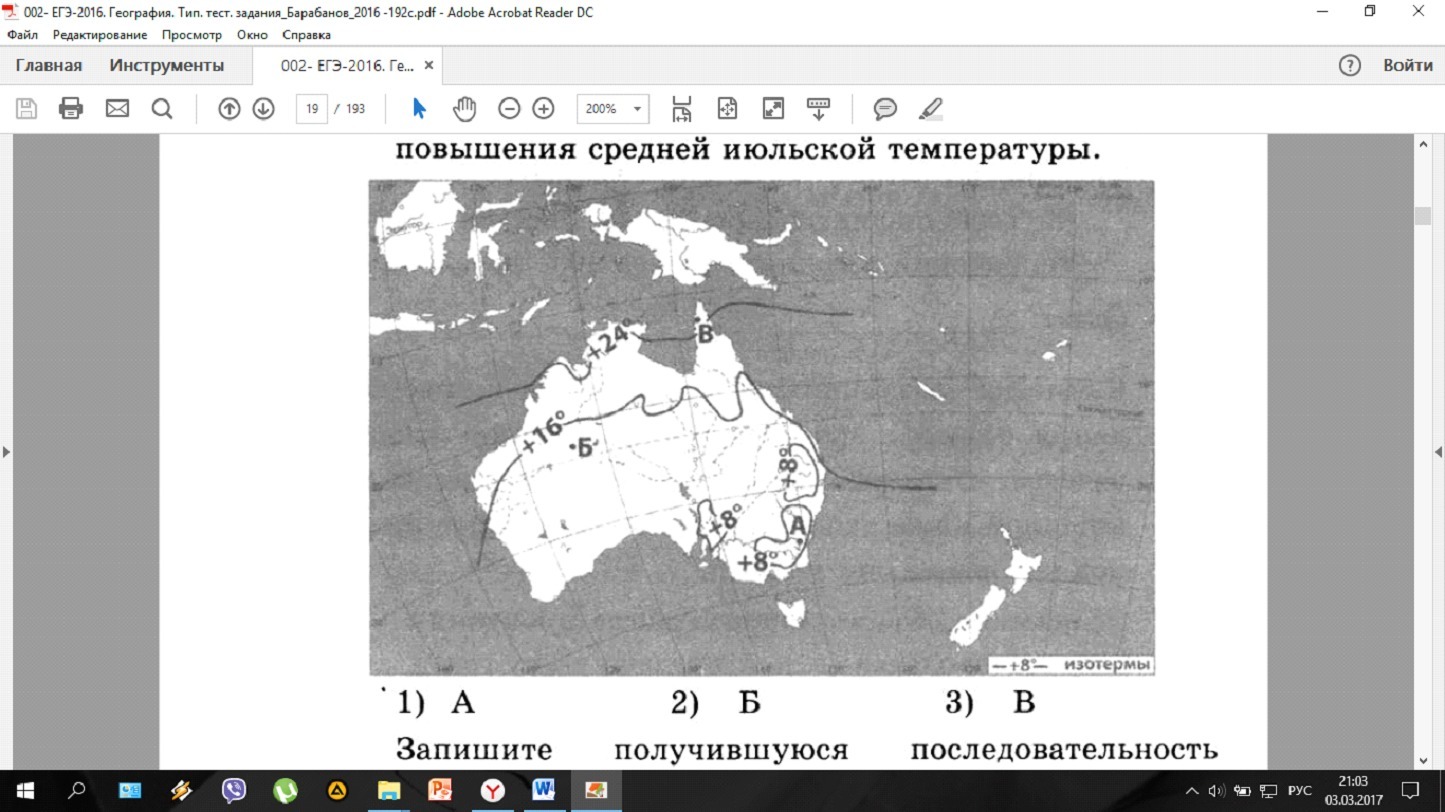Click the scrollbar down arrow
The height and width of the screenshot is (812, 1445).
point(1423,760)
